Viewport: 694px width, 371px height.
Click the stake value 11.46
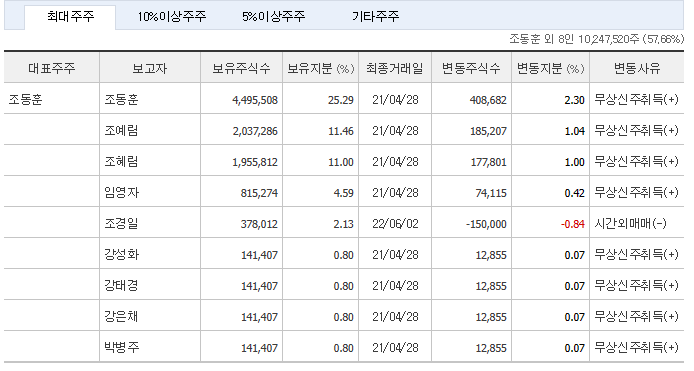[341, 131]
